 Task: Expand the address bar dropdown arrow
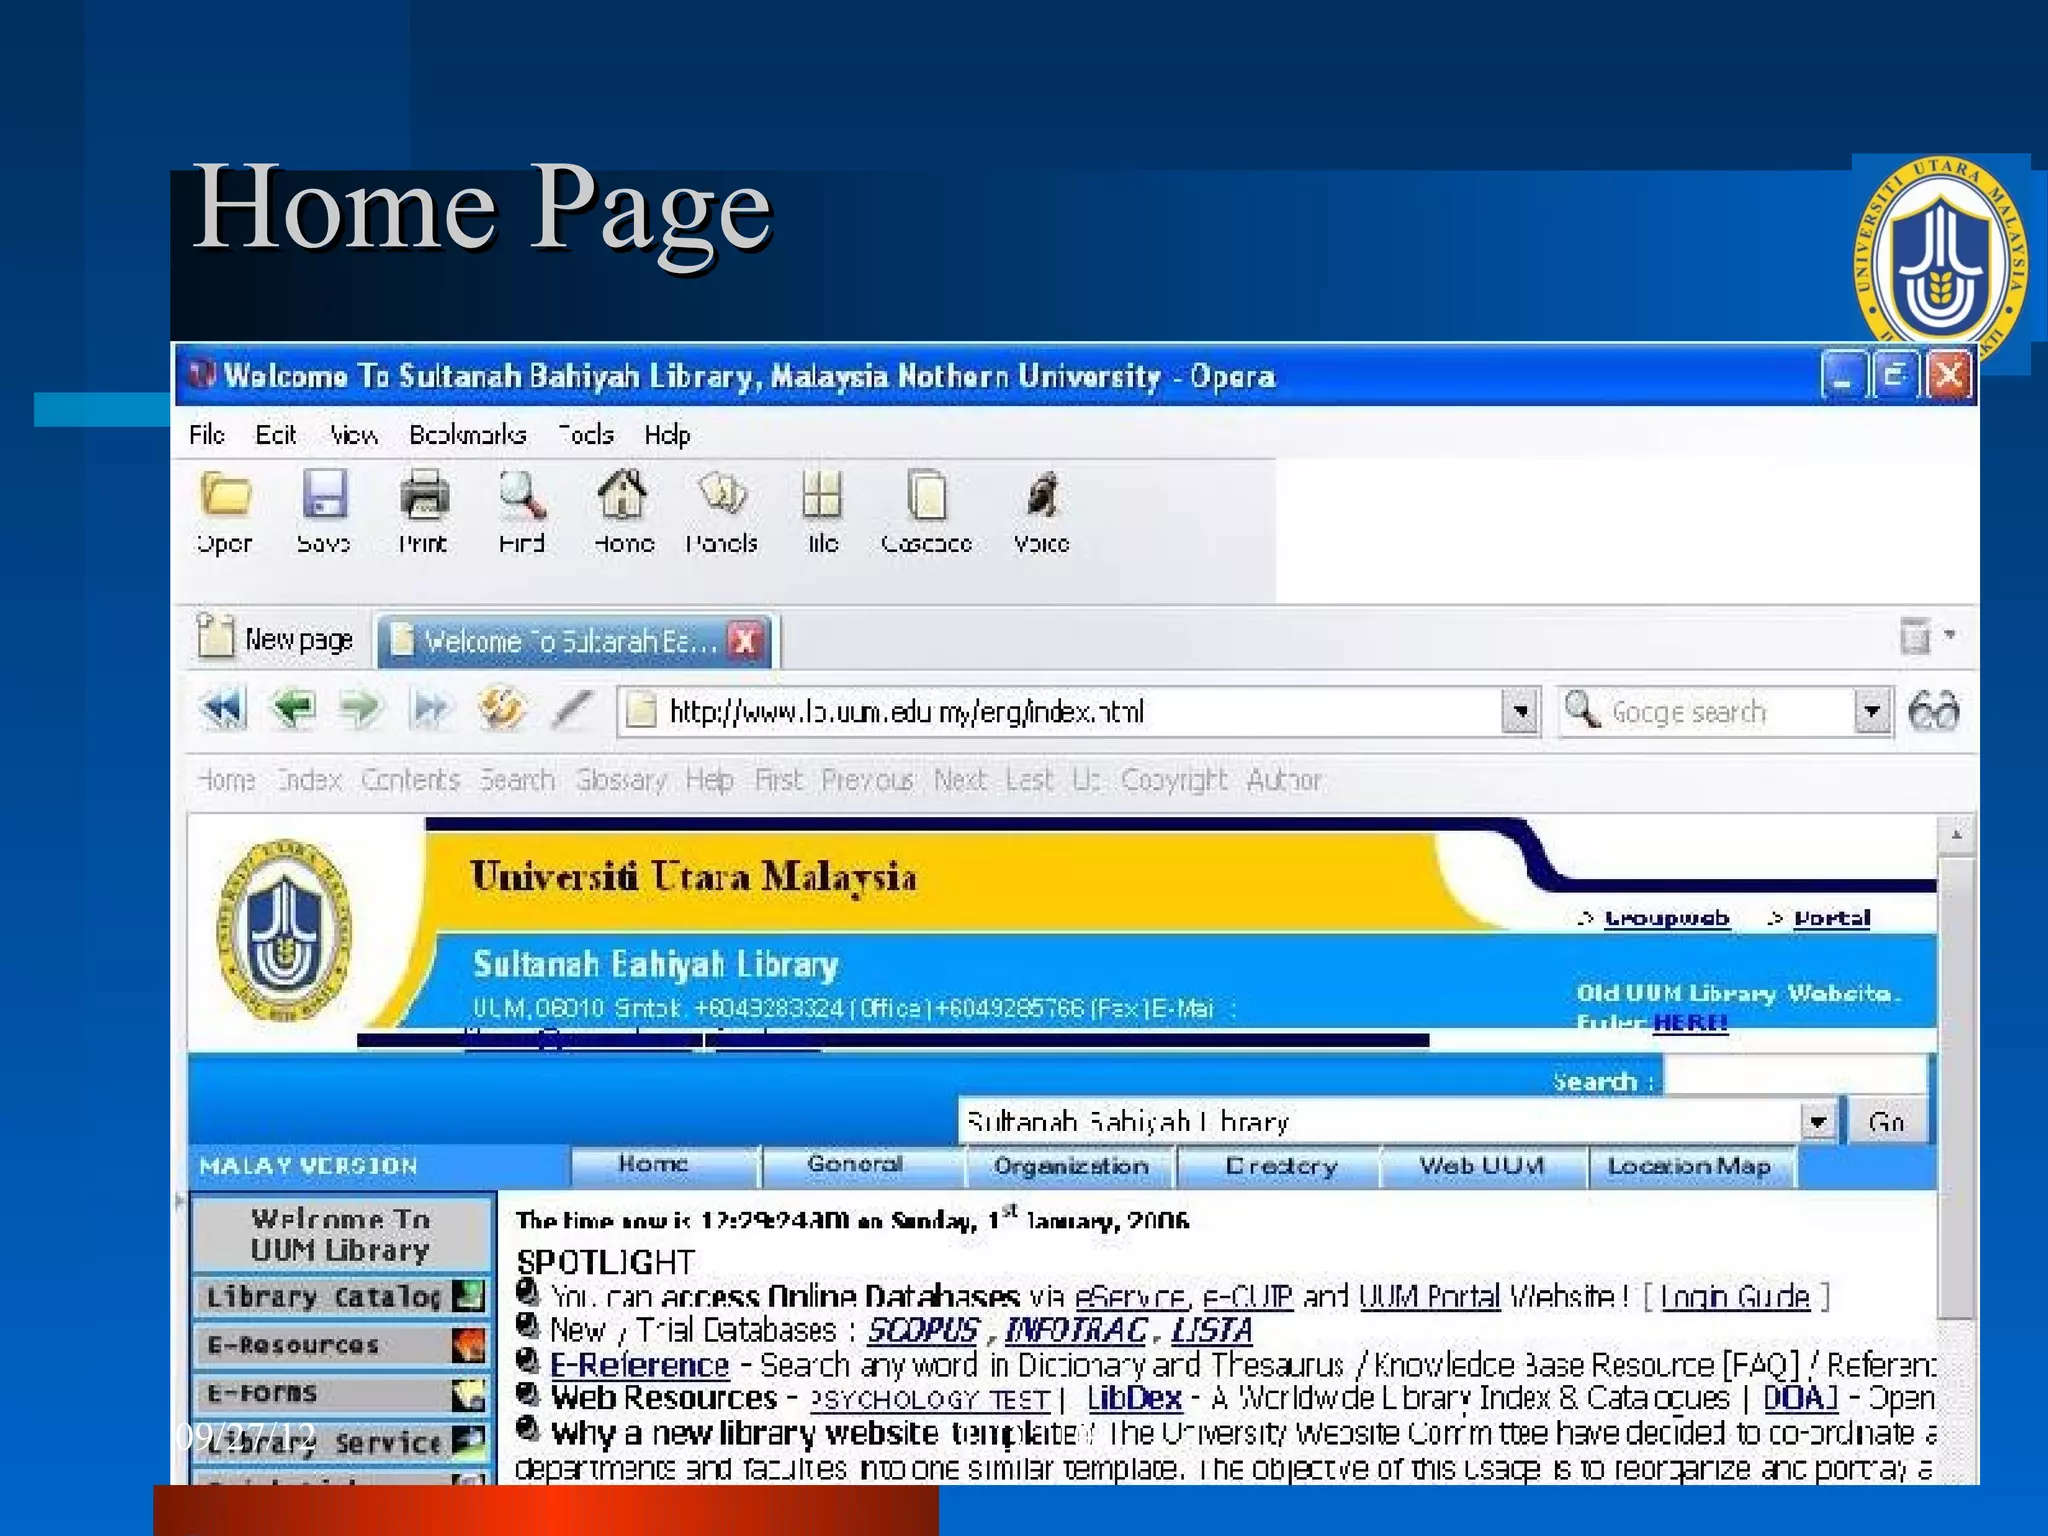pyautogui.click(x=1520, y=712)
